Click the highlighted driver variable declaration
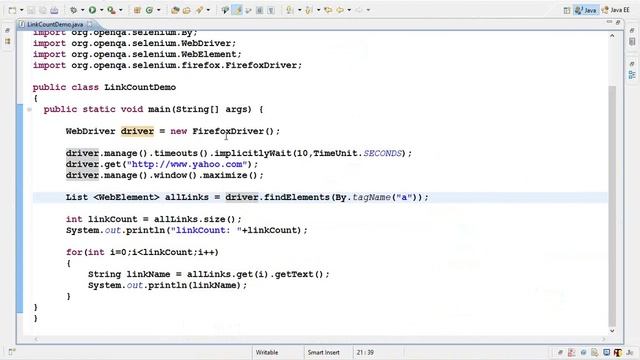640x360 pixels. [137, 131]
